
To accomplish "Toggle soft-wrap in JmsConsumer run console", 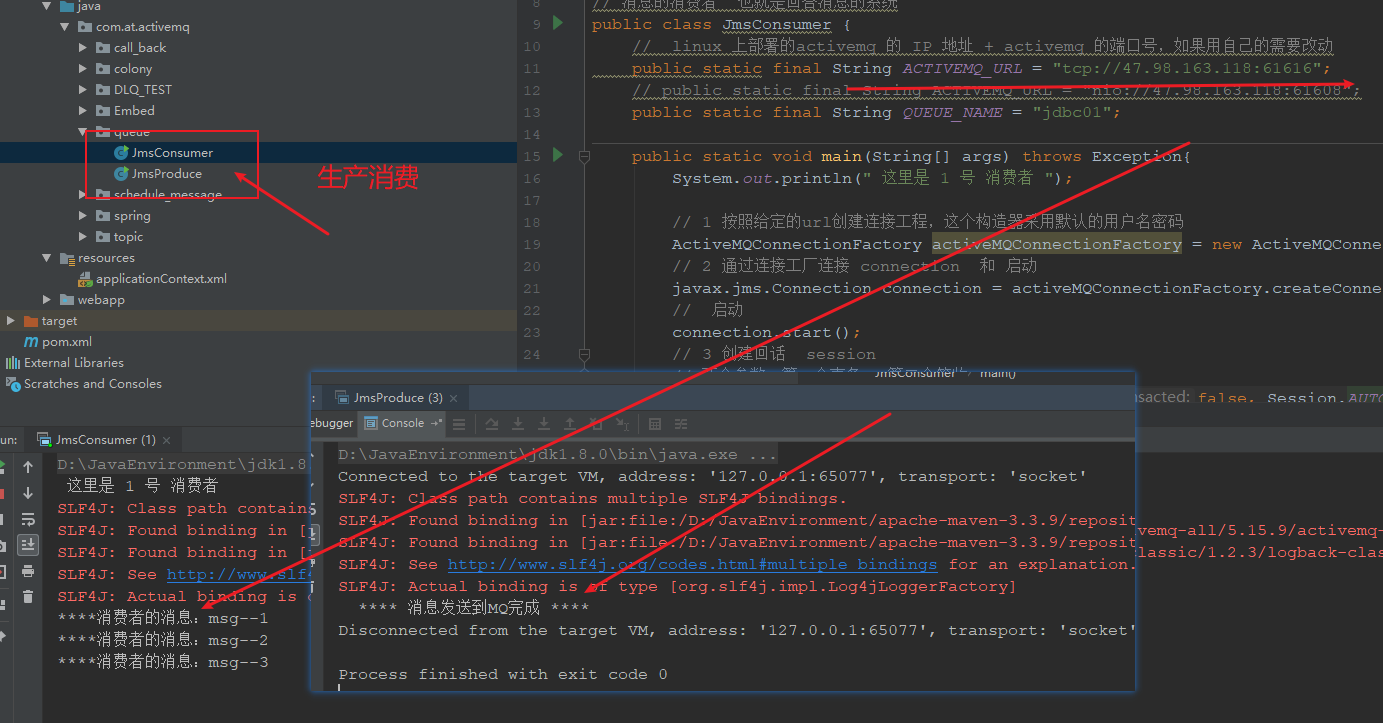I will click(28, 519).
